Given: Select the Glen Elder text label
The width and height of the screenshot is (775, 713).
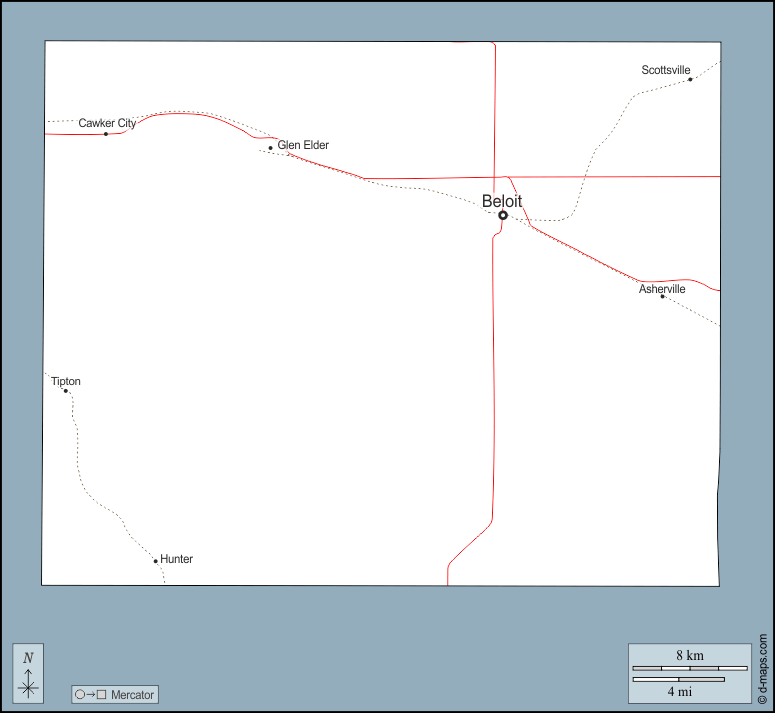Looking at the screenshot, I should click(x=303, y=145).
